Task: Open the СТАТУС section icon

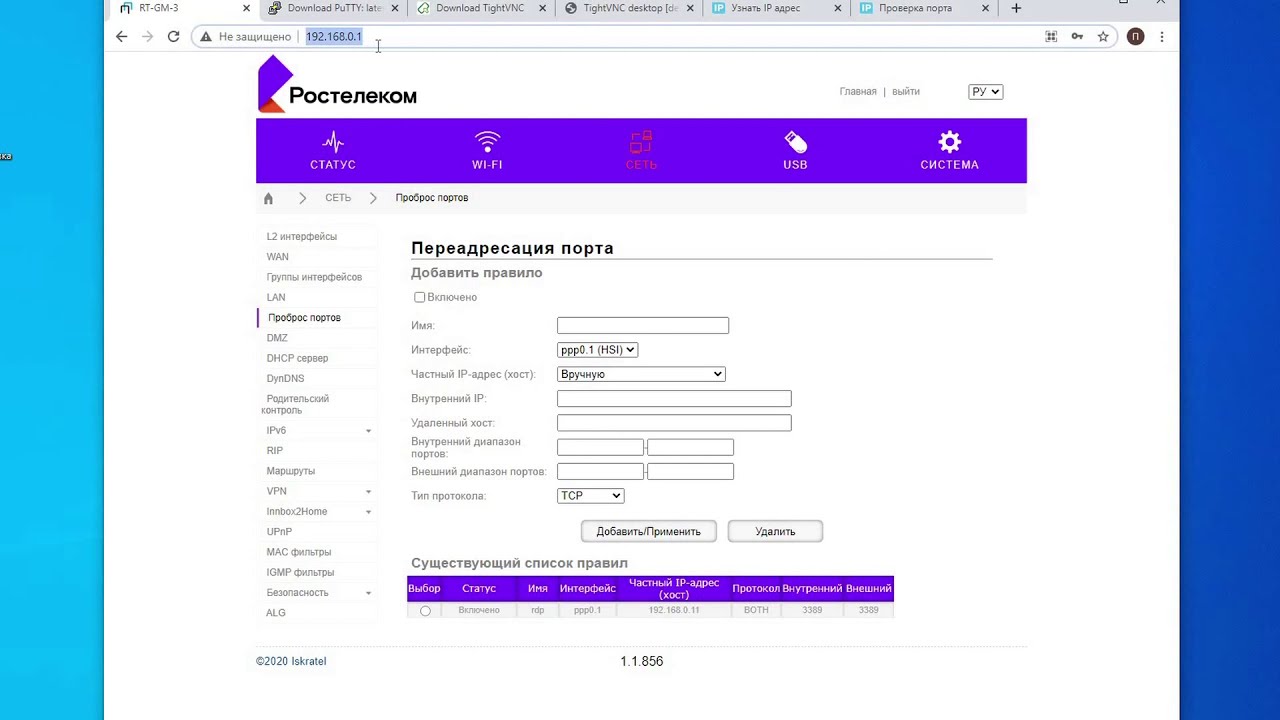Action: click(x=333, y=142)
